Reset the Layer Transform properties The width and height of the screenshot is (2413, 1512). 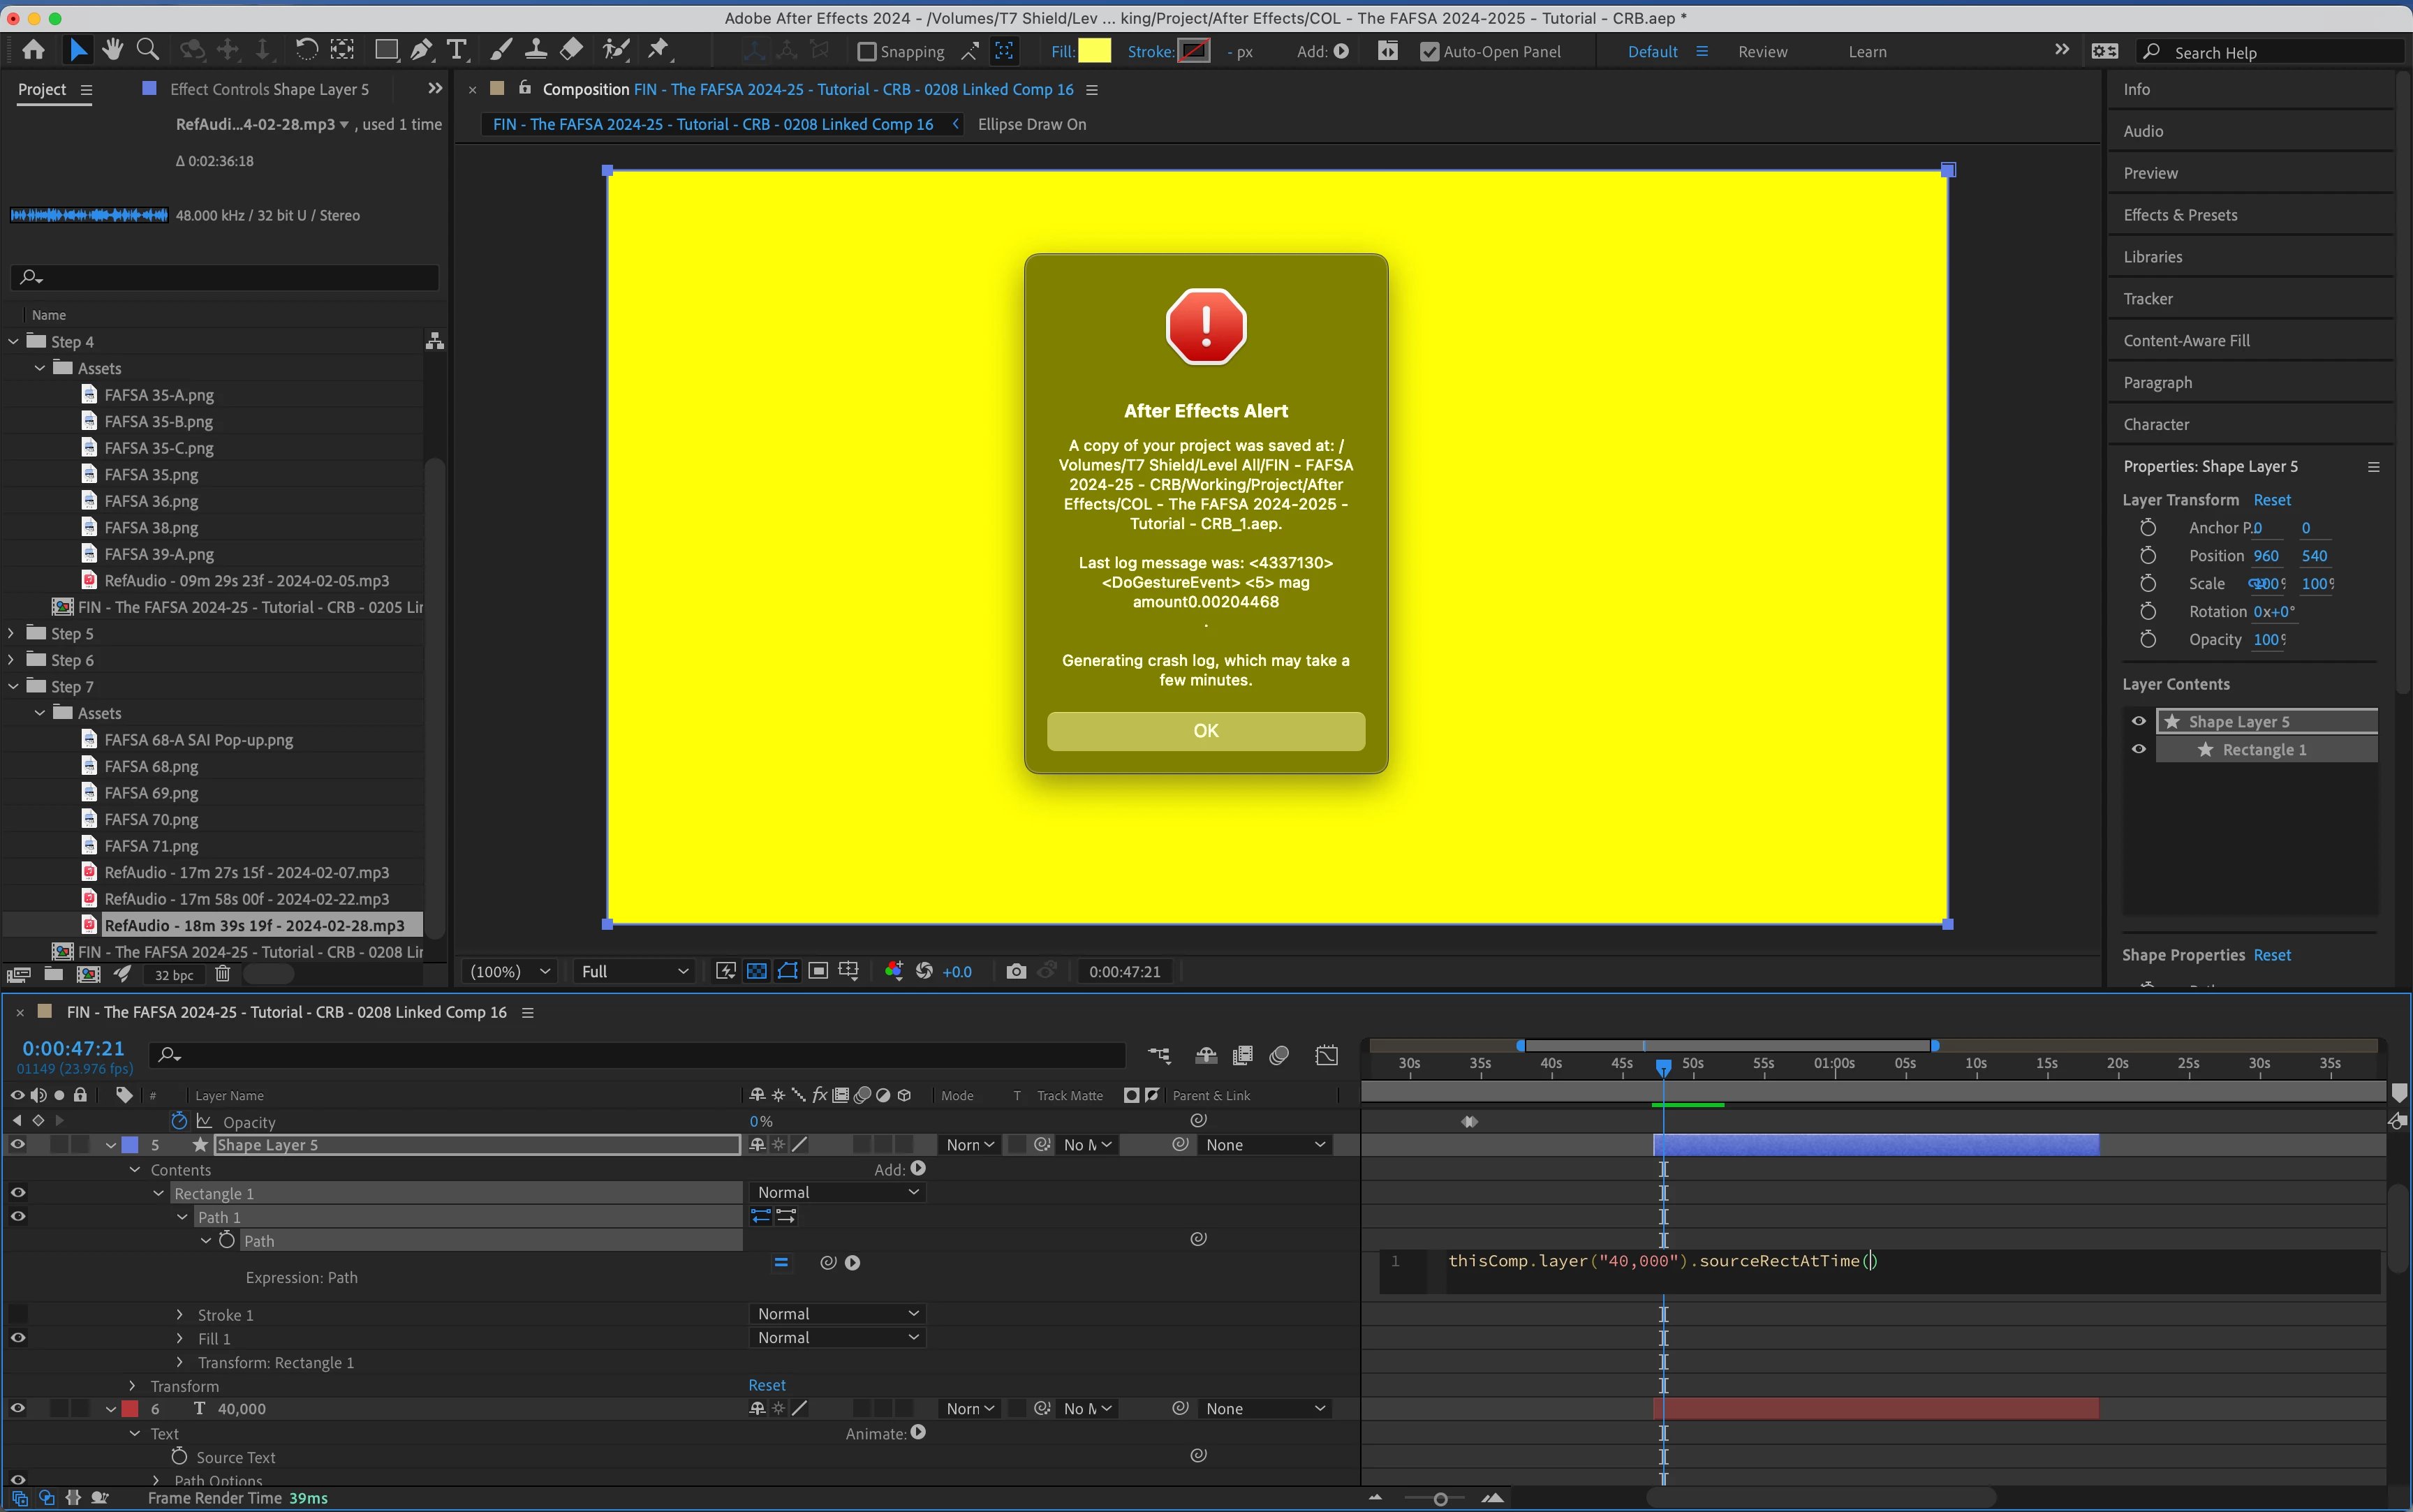[2271, 500]
